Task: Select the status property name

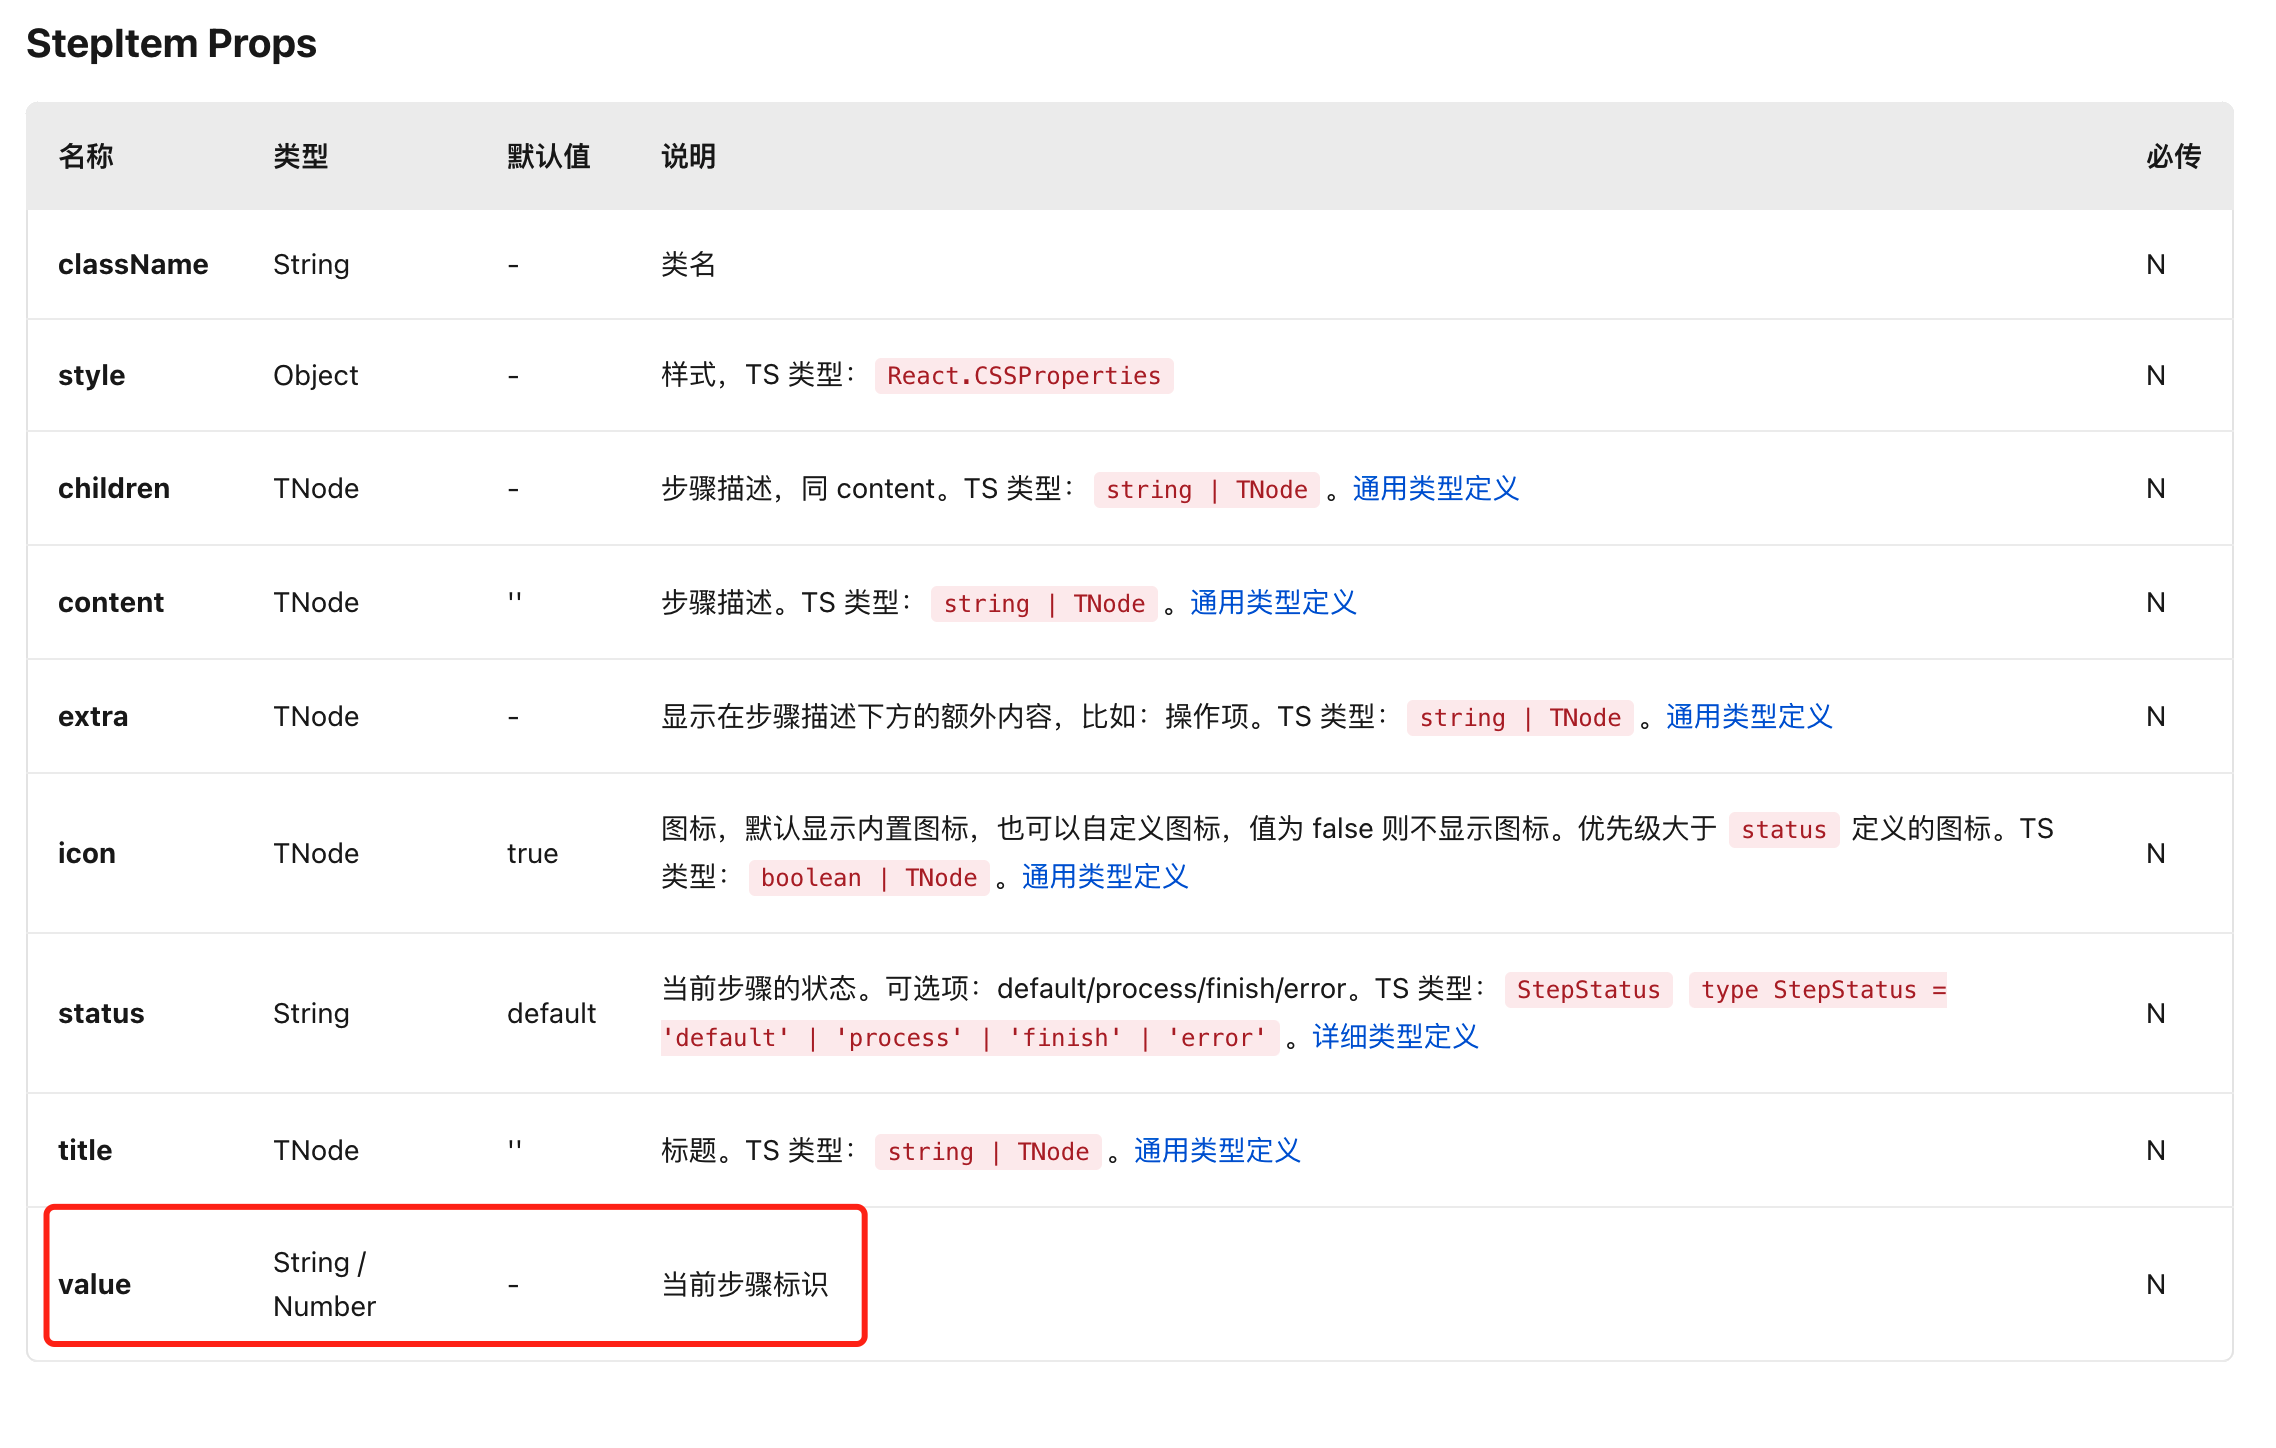Action: 100,1012
